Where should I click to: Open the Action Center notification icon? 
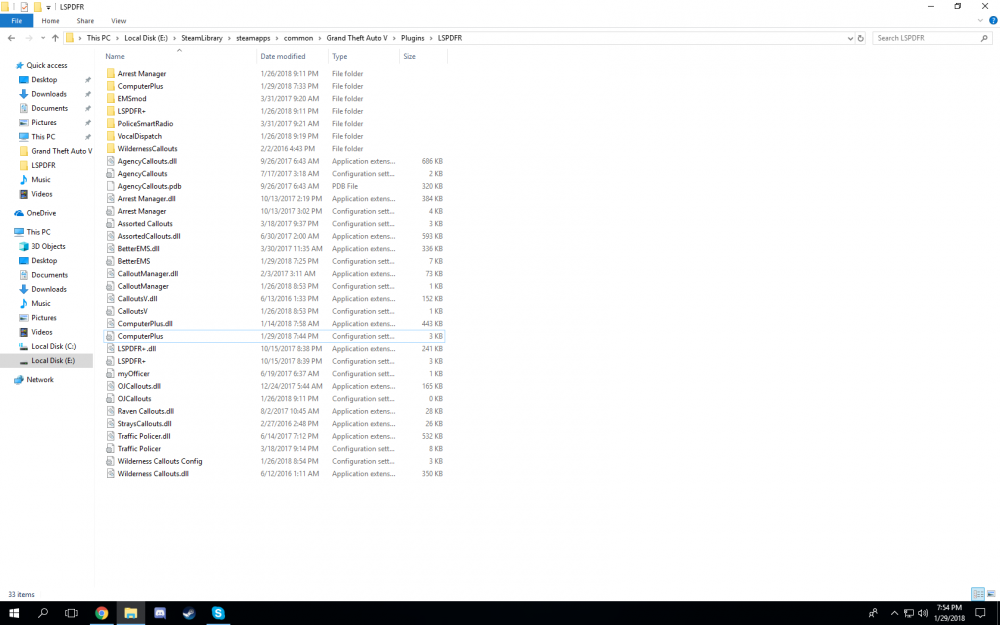[980, 613]
